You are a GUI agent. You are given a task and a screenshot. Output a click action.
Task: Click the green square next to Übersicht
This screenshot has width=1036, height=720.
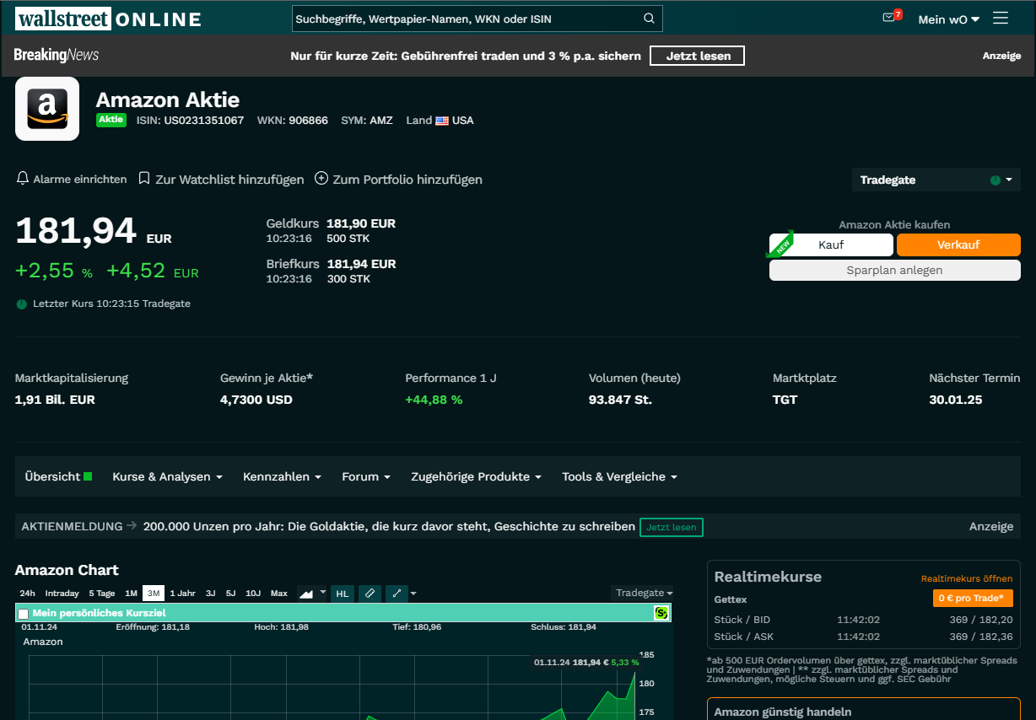tap(88, 476)
